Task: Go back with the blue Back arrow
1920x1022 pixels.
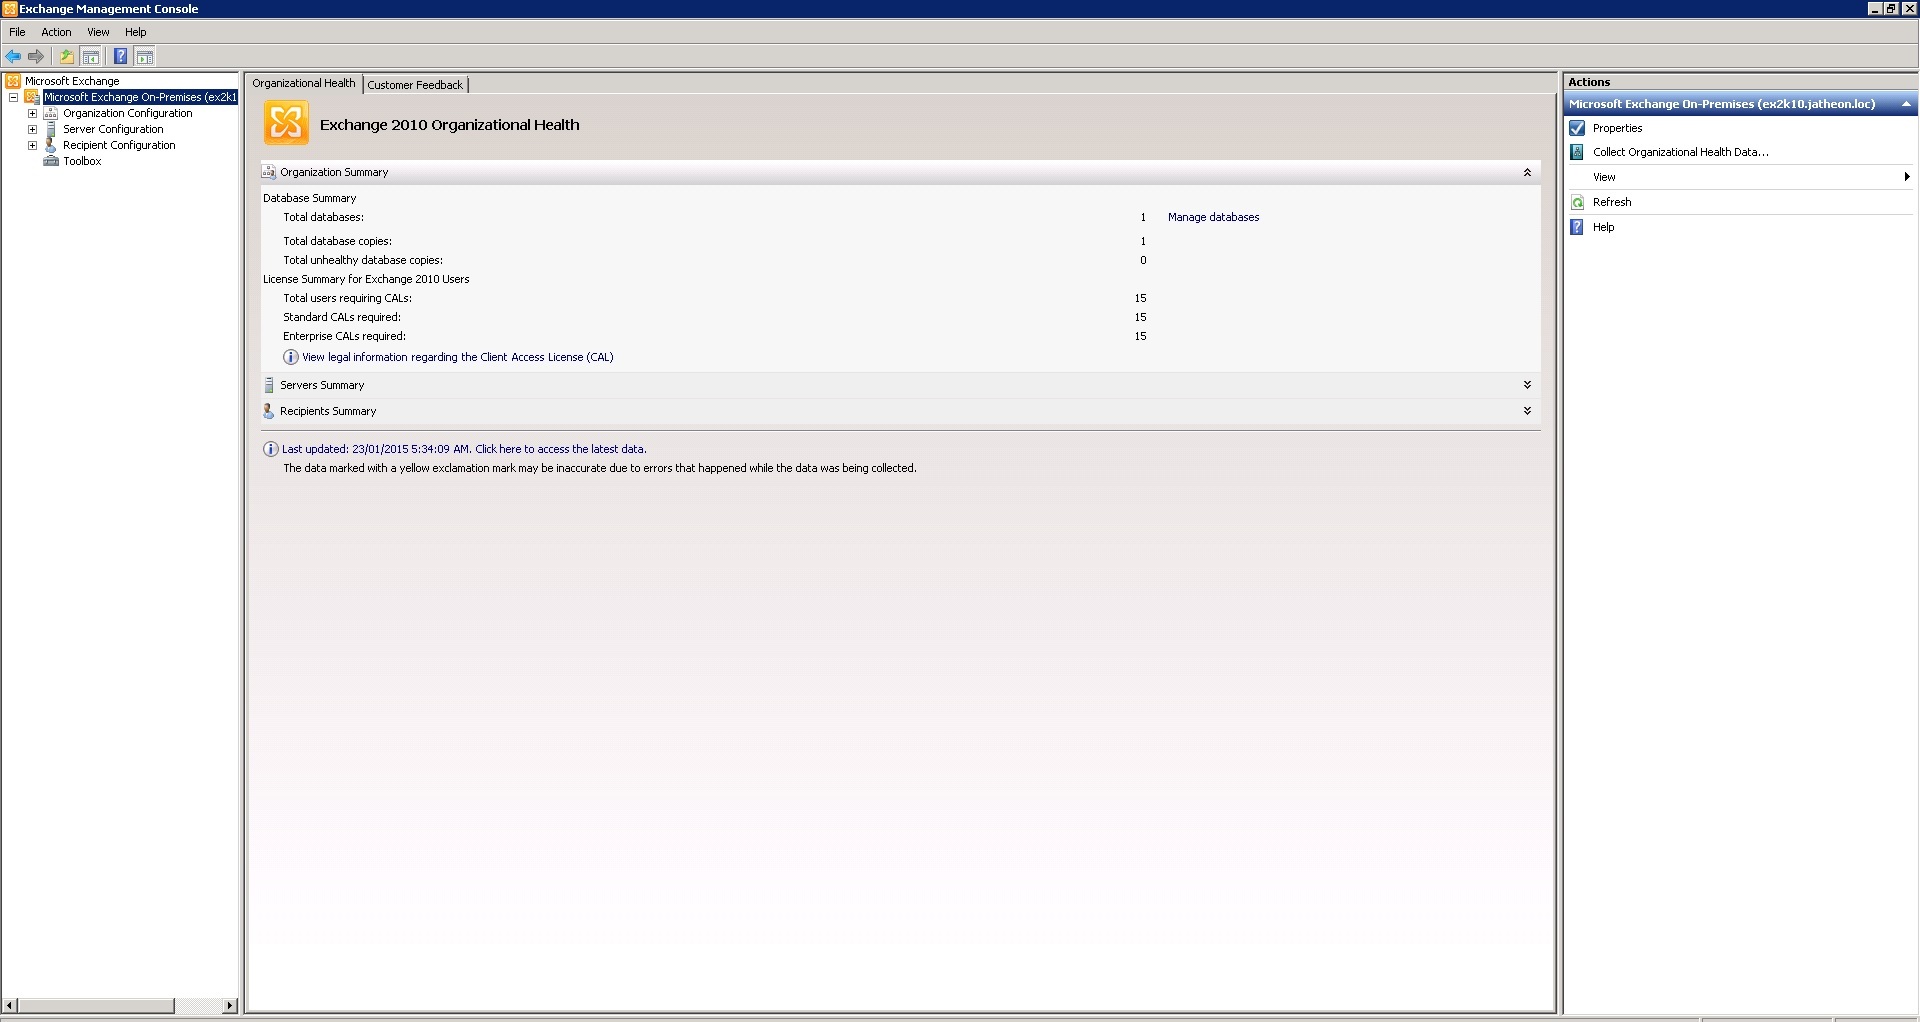Action: [x=13, y=56]
